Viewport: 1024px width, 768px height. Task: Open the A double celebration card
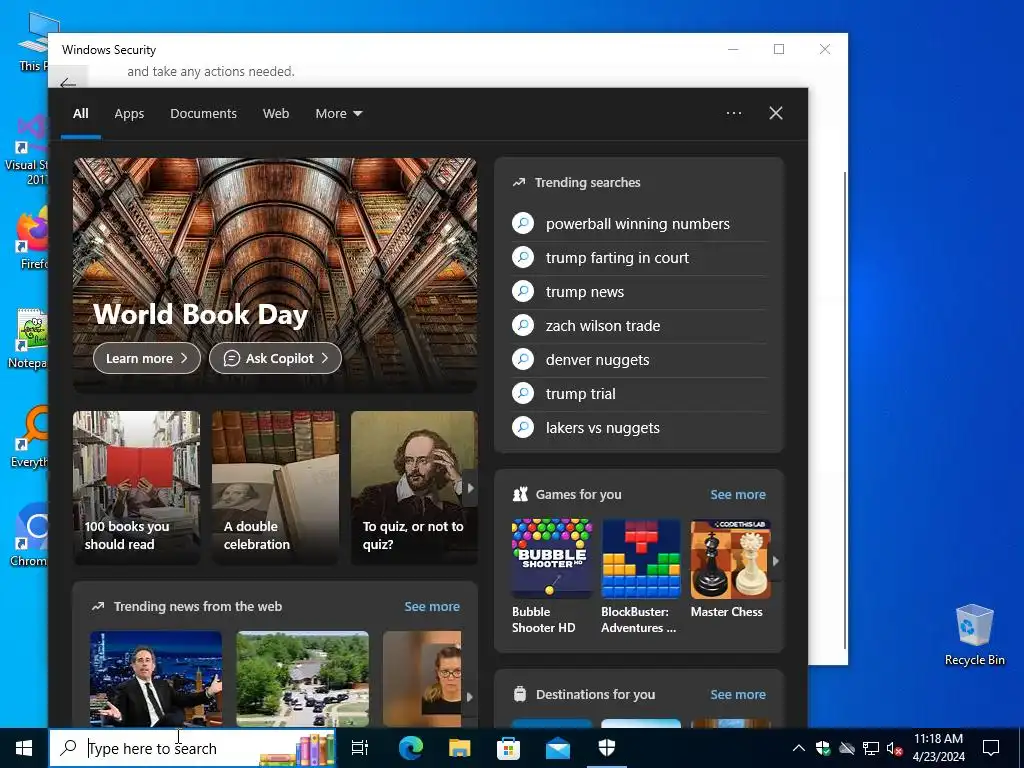pos(275,488)
